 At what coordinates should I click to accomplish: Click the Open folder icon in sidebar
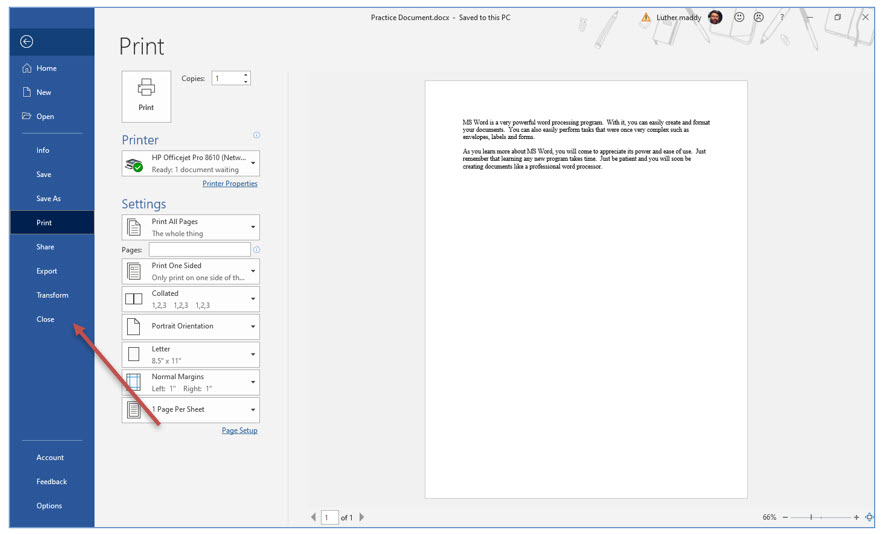pos(26,116)
